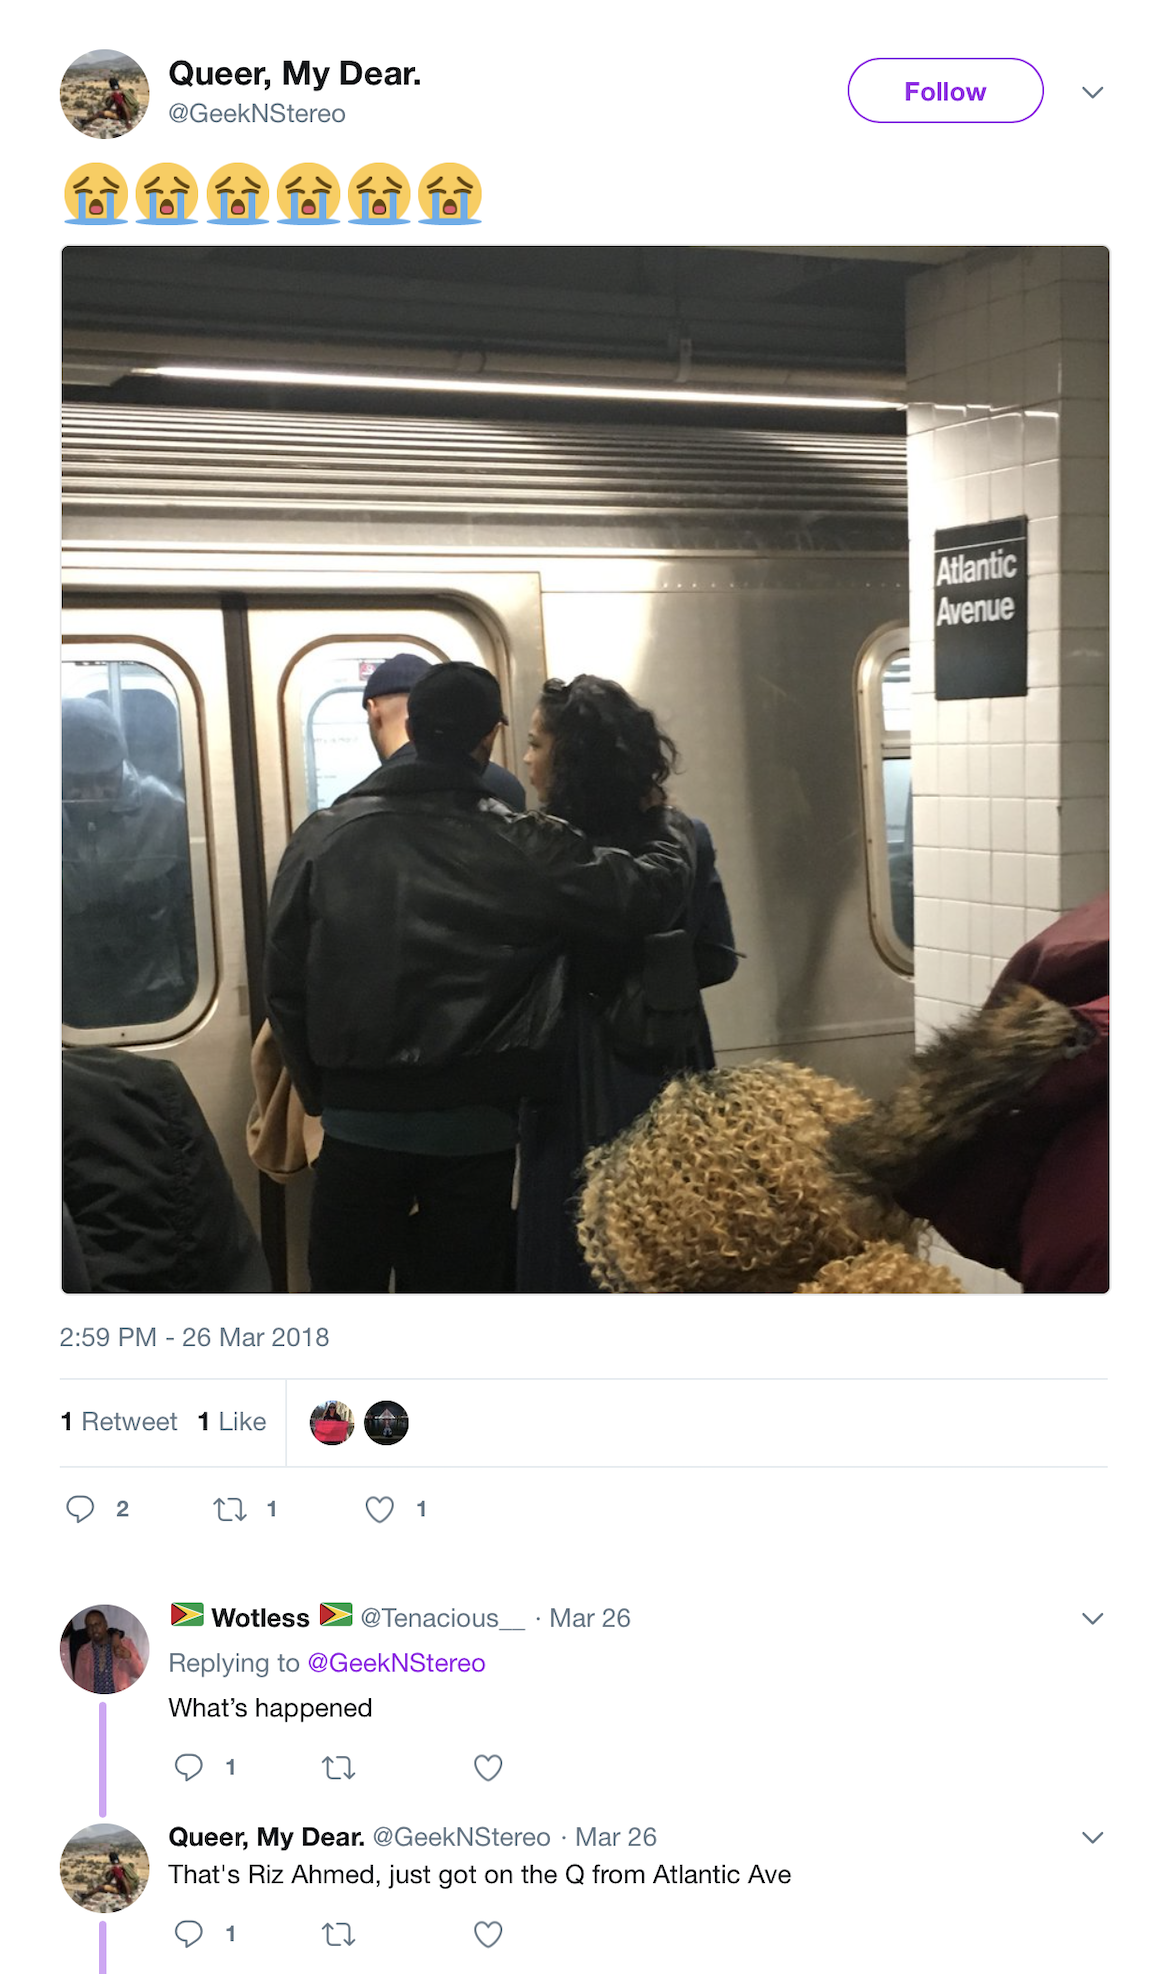Retweet Wotless's "What's happened" reply
The width and height of the screenshot is (1162, 1974).
[x=339, y=1768]
